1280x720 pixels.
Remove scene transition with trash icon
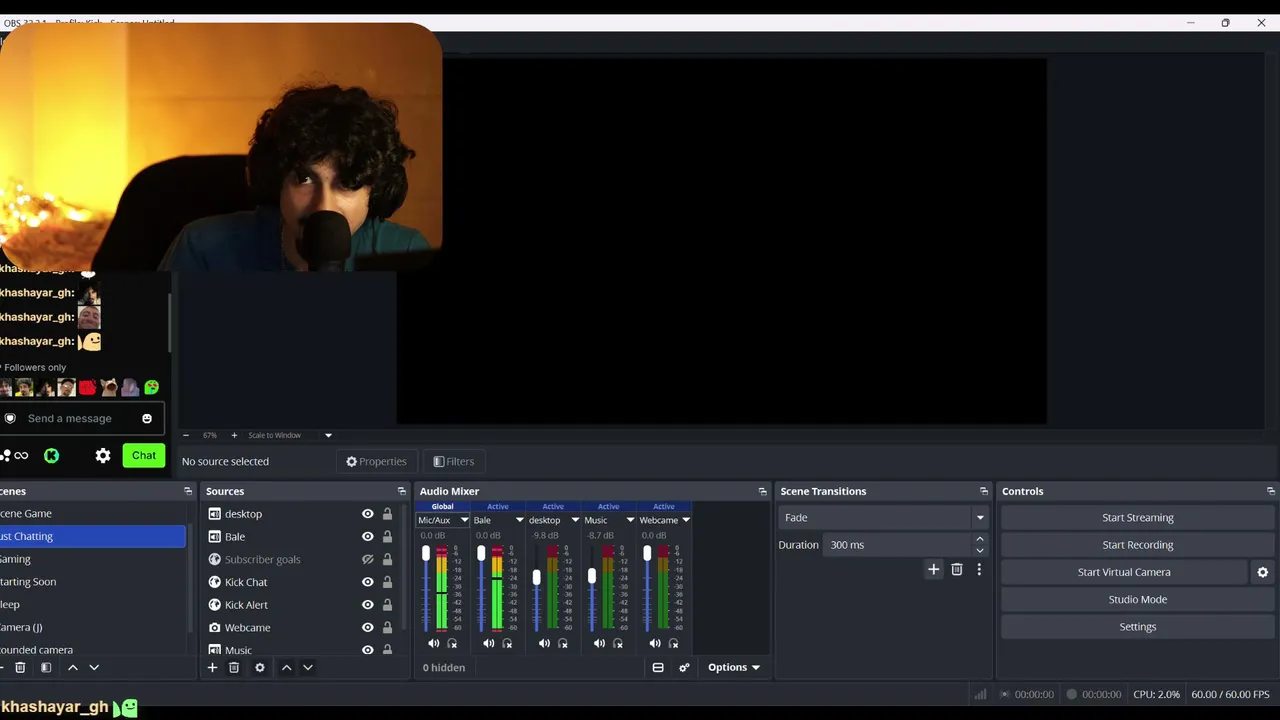(957, 569)
